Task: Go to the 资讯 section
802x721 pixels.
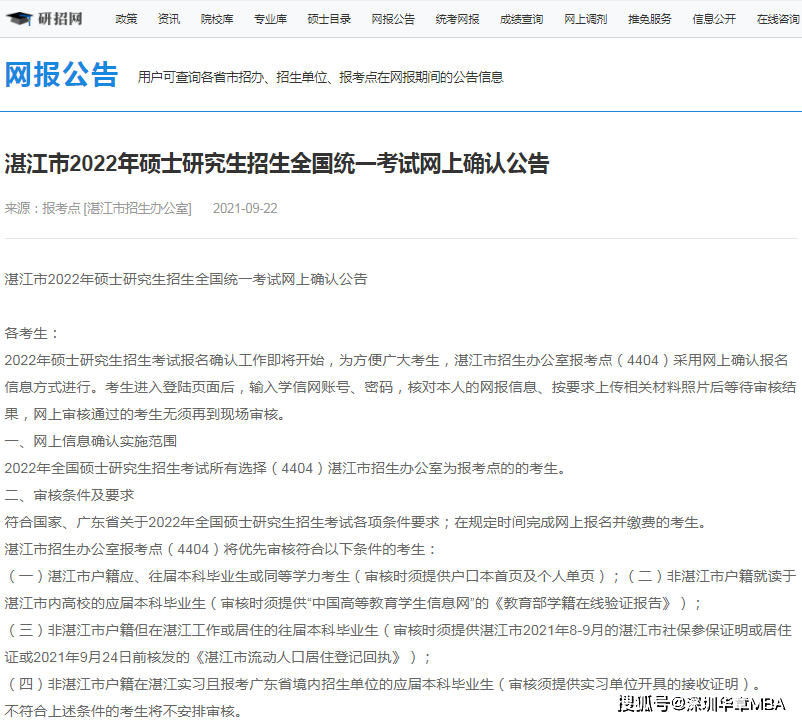Action: pyautogui.click(x=169, y=19)
